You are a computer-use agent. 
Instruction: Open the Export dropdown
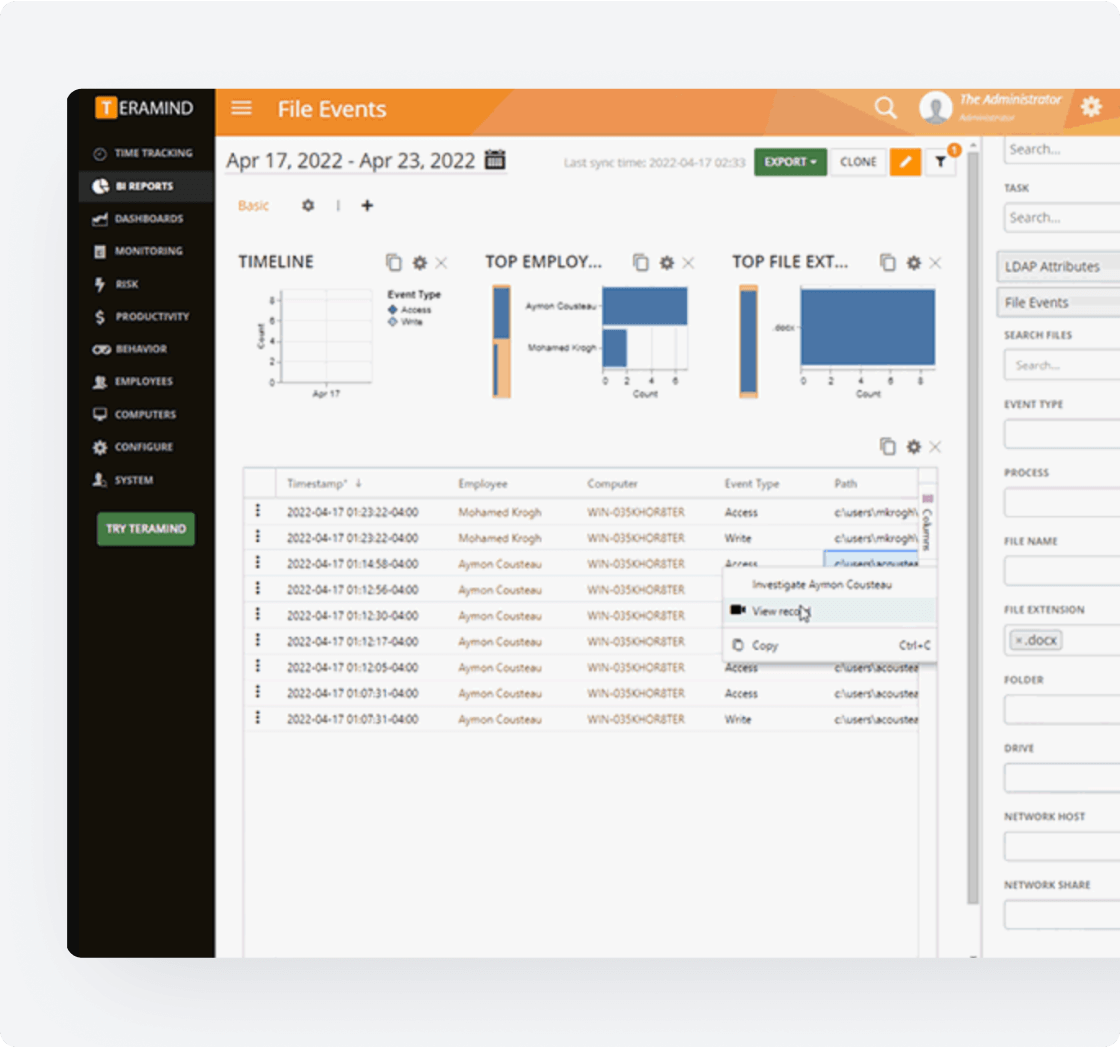[790, 161]
